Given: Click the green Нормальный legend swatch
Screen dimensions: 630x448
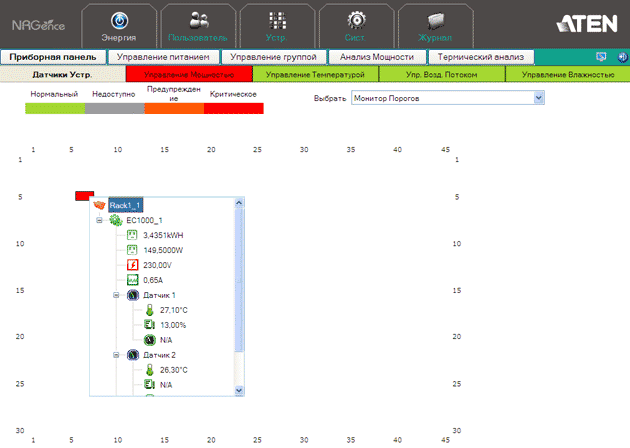Looking at the screenshot, I should [x=55, y=108].
